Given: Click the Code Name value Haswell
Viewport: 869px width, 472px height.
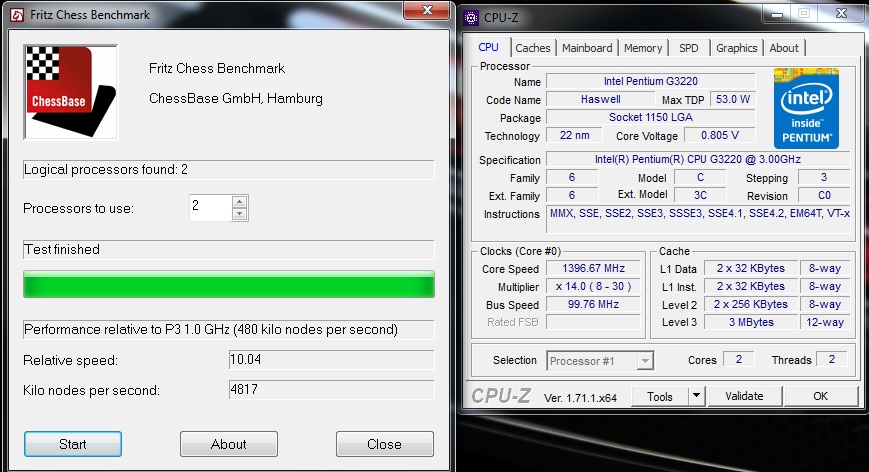Looking at the screenshot, I should [x=601, y=100].
